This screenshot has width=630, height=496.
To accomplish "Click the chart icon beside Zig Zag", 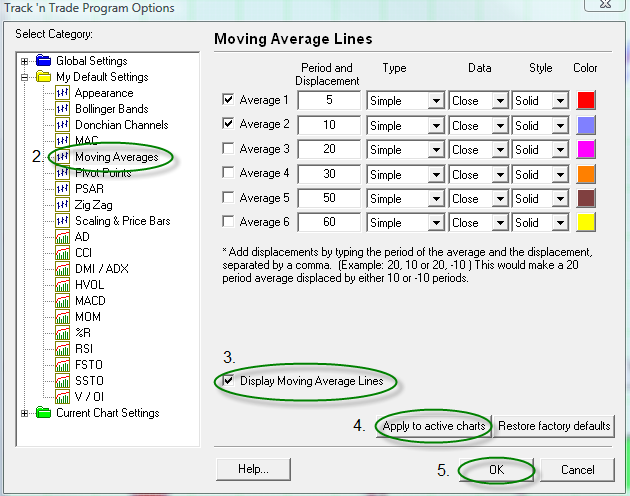I will click(x=62, y=205).
